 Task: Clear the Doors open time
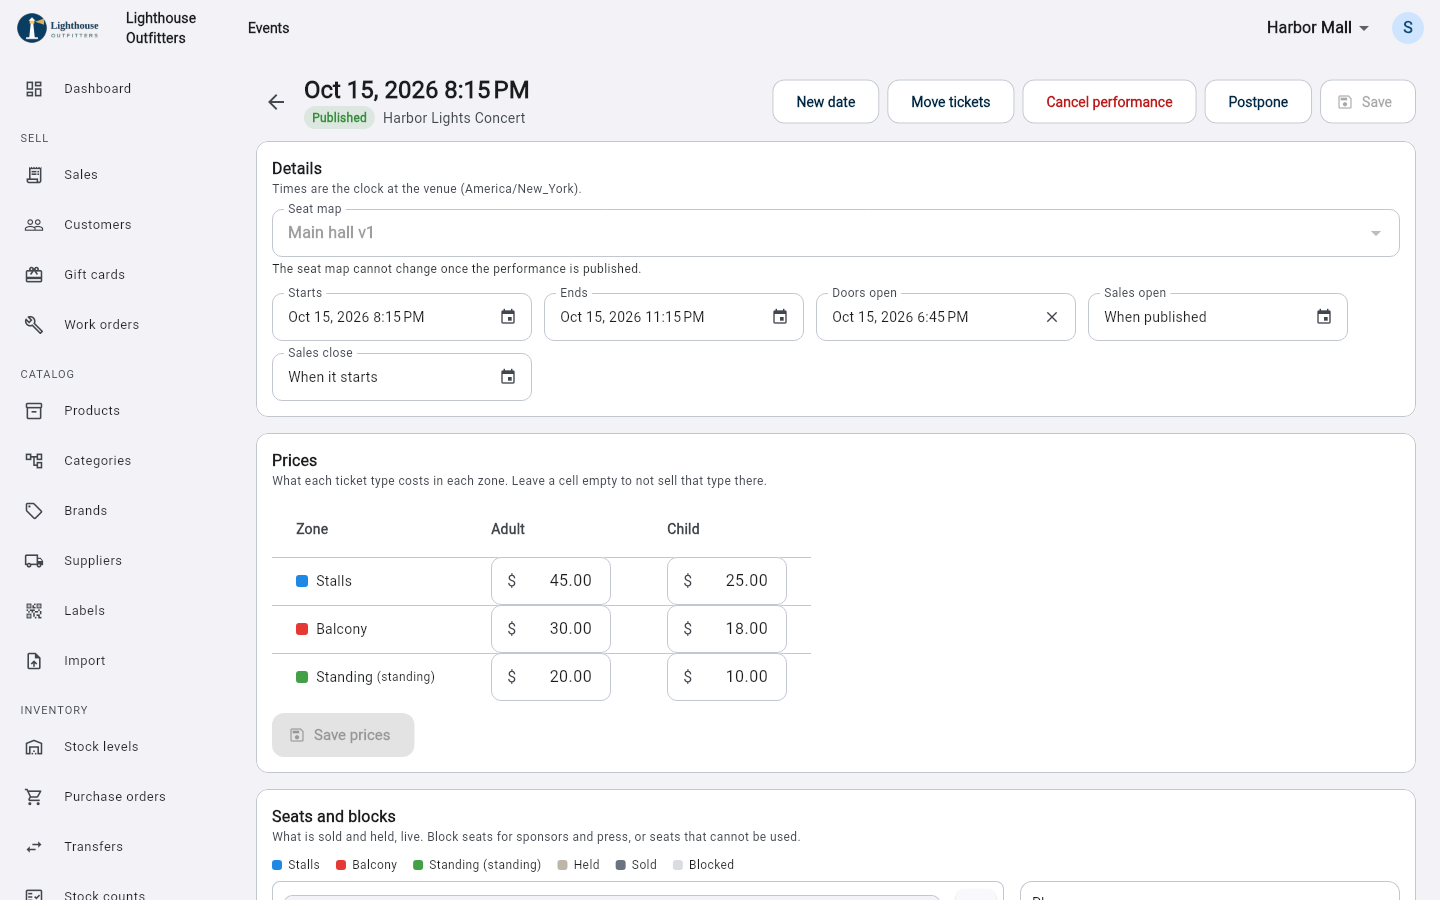point(1052,317)
